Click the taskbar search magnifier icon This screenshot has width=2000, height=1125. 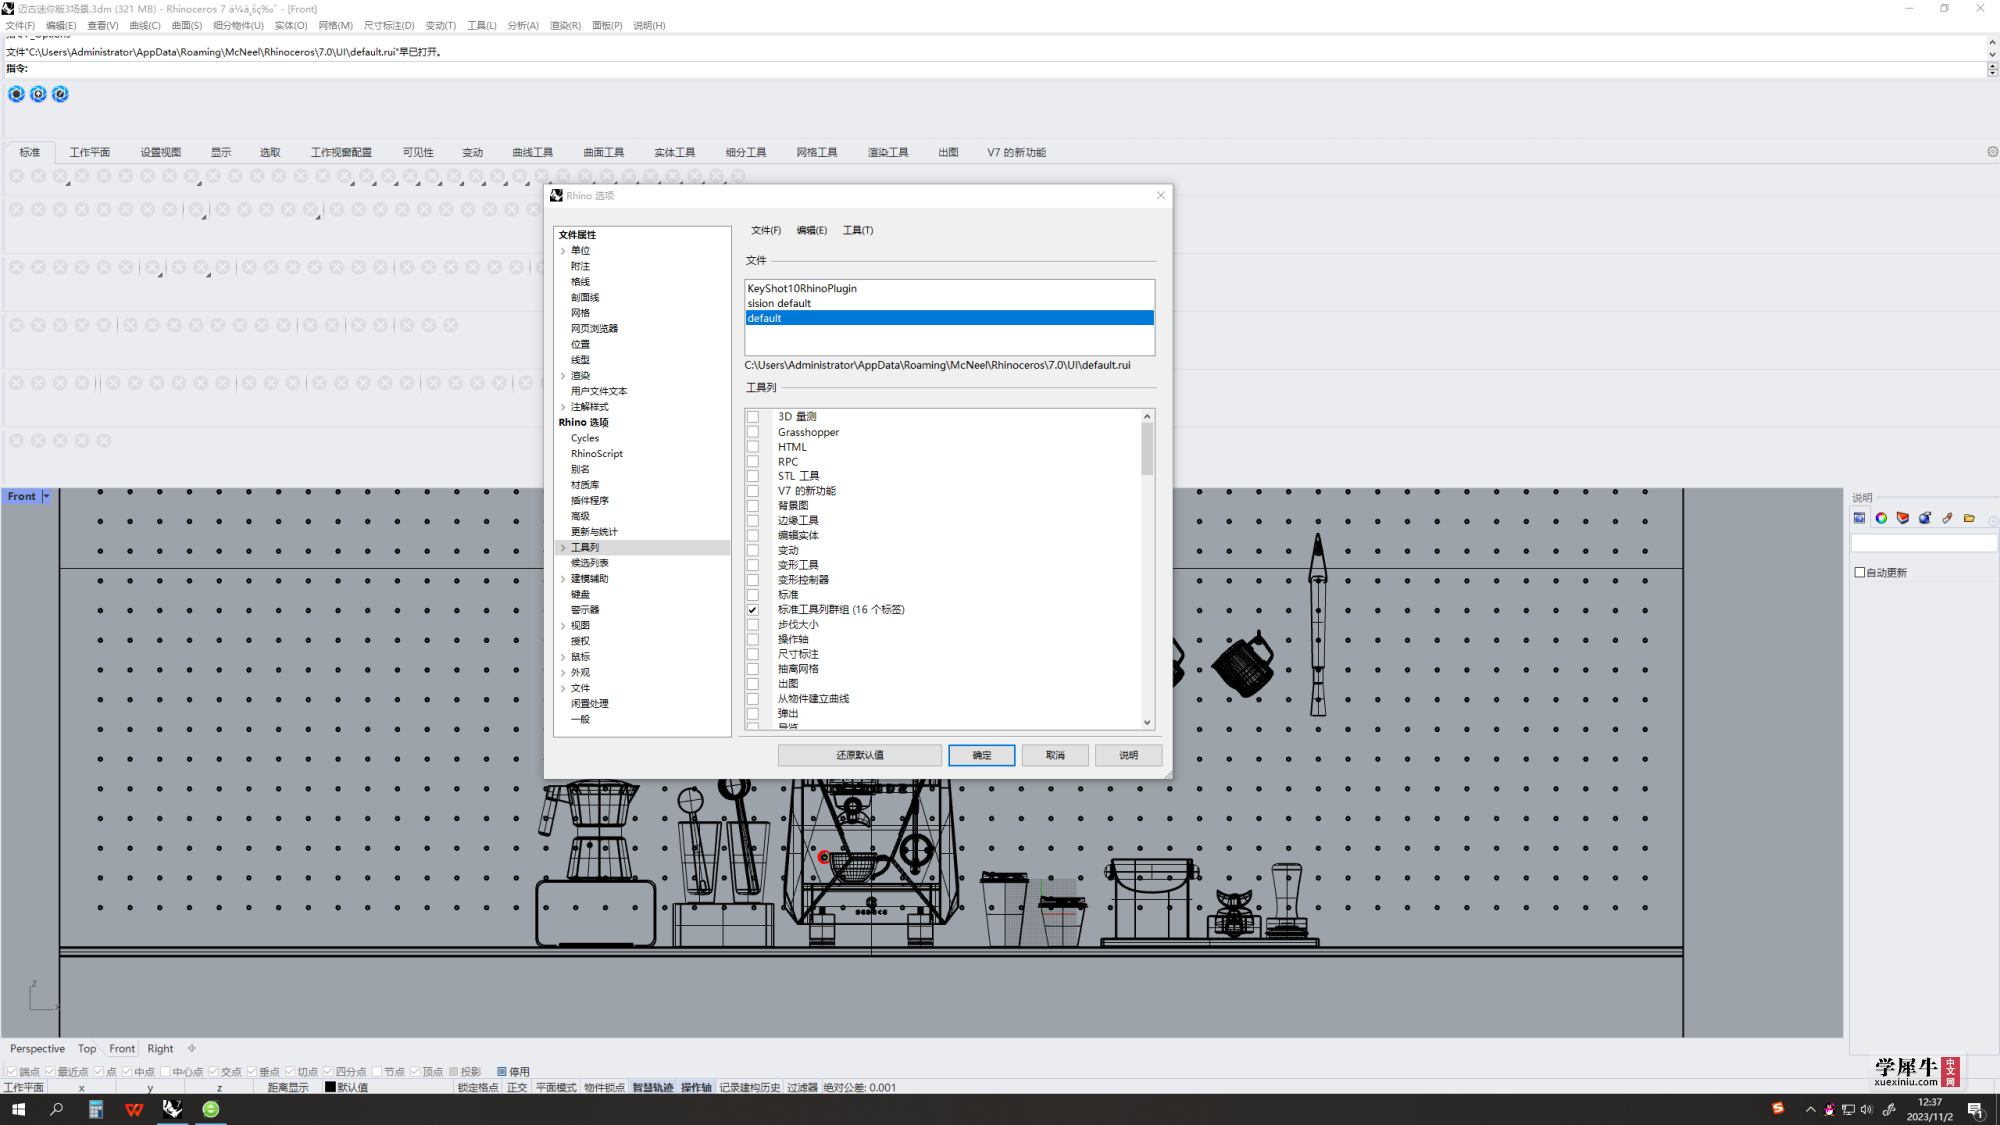(57, 1109)
